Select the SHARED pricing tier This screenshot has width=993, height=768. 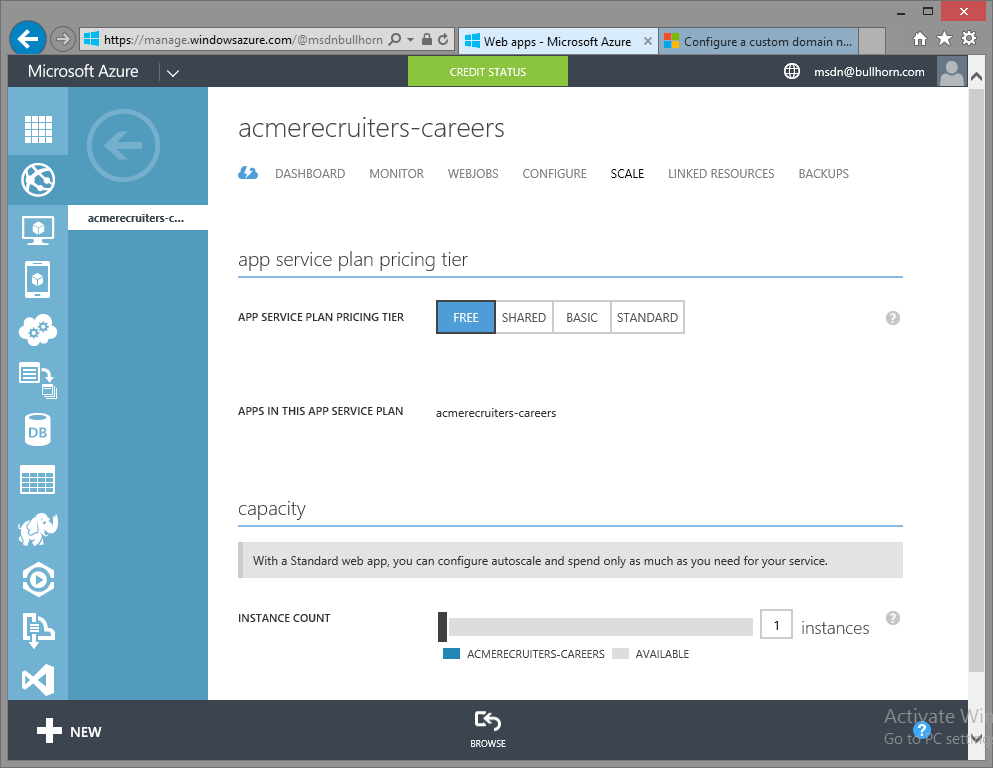click(524, 317)
